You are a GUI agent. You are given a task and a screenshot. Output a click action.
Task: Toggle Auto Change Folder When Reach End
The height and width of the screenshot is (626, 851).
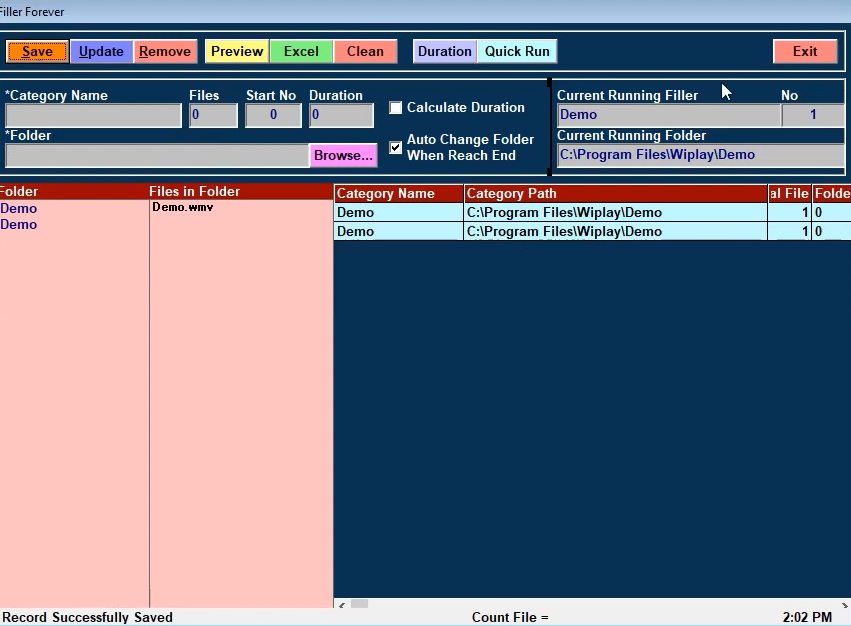[x=396, y=148]
